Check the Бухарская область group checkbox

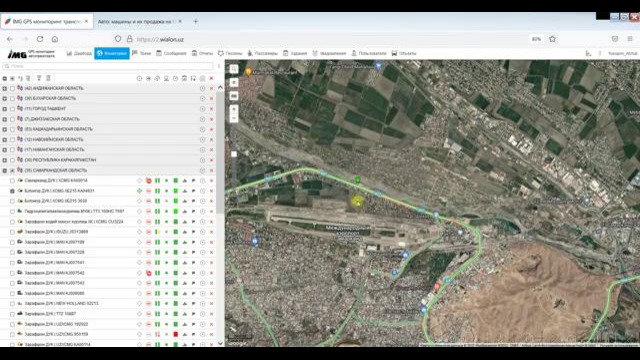12,98
